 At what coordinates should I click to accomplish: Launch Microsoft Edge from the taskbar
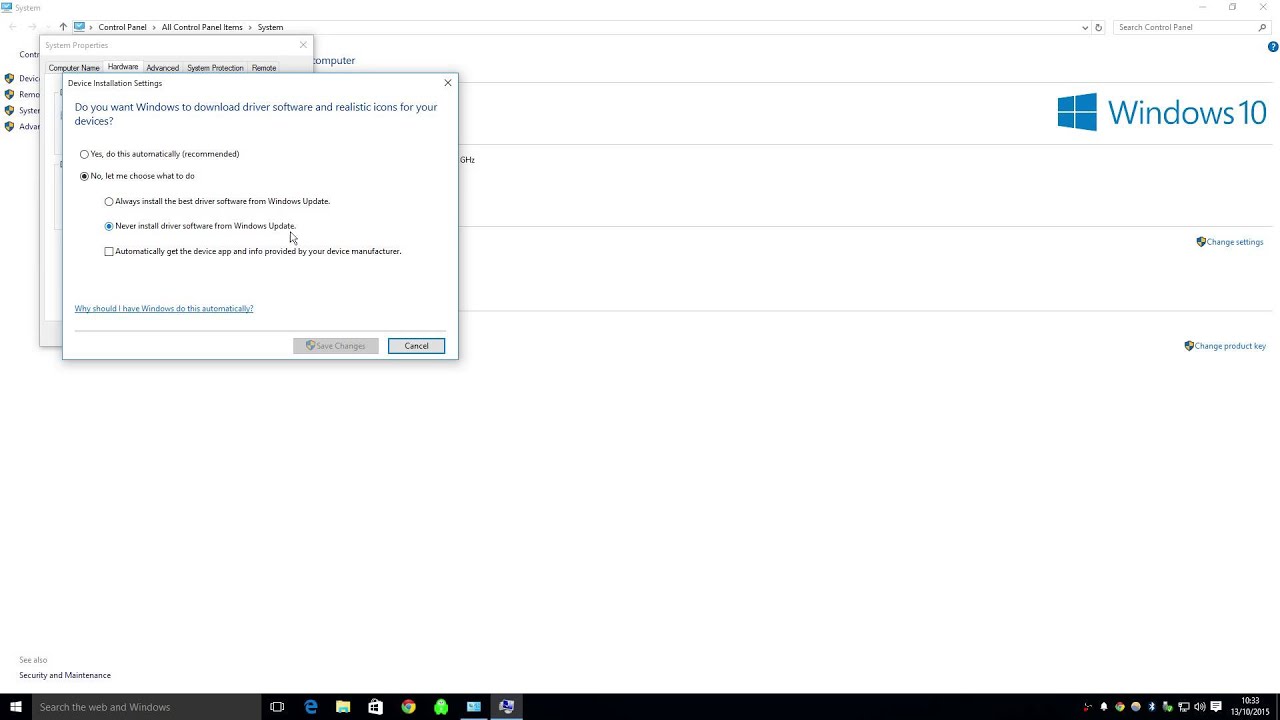pyautogui.click(x=311, y=707)
